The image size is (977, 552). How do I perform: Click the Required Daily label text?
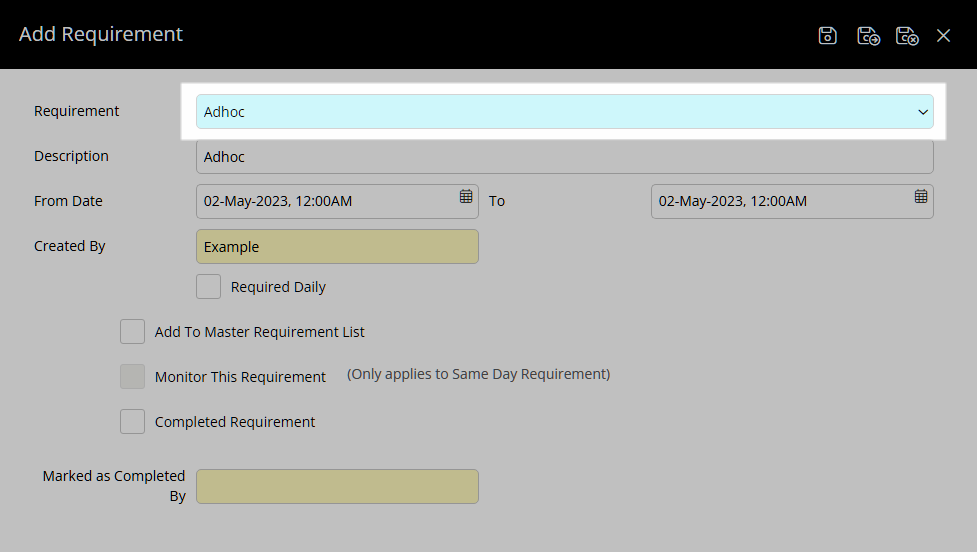click(279, 287)
